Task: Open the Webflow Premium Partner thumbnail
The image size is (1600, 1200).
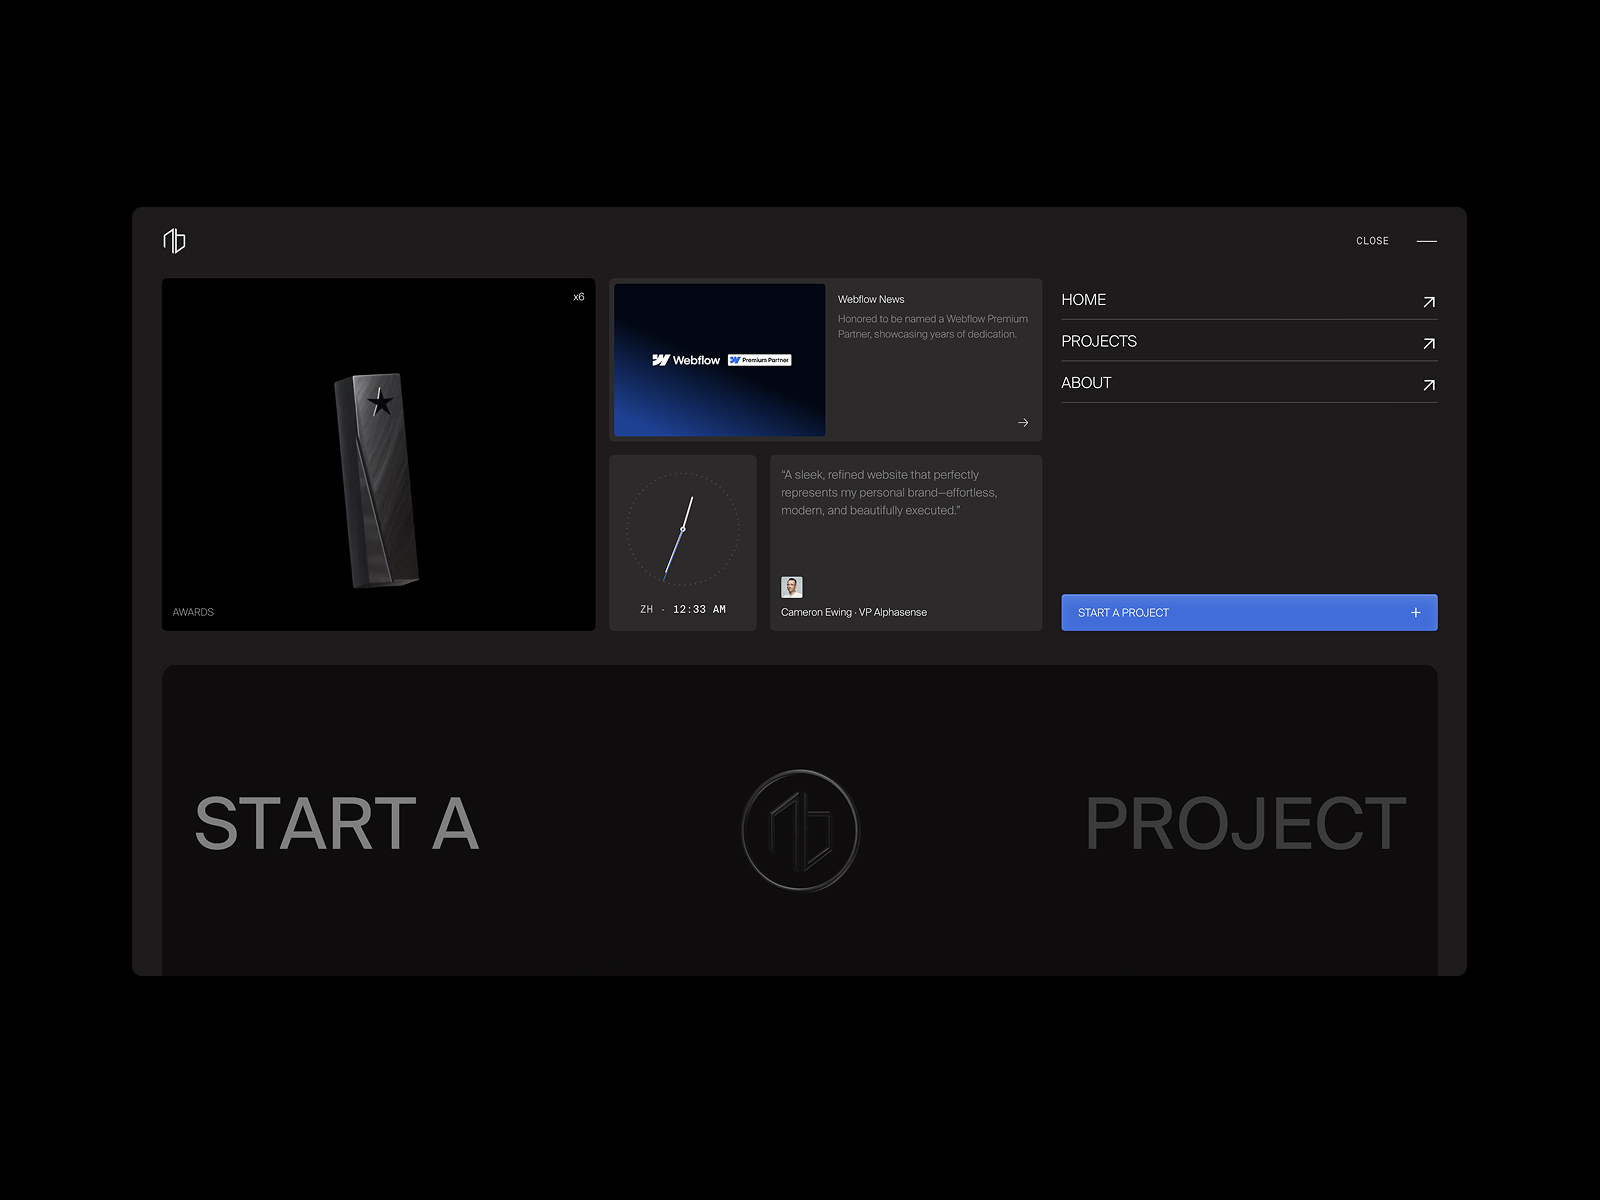Action: (719, 360)
